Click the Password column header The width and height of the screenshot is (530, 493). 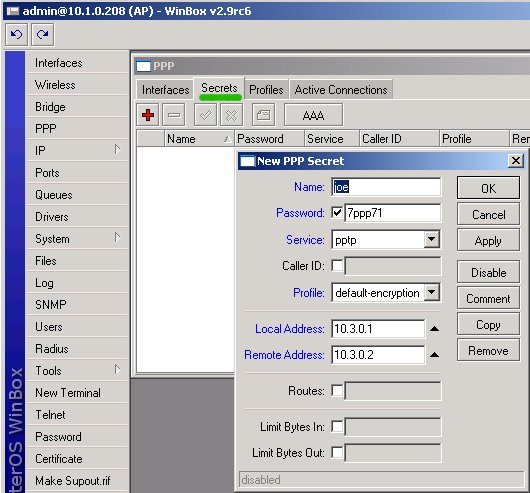(x=269, y=138)
